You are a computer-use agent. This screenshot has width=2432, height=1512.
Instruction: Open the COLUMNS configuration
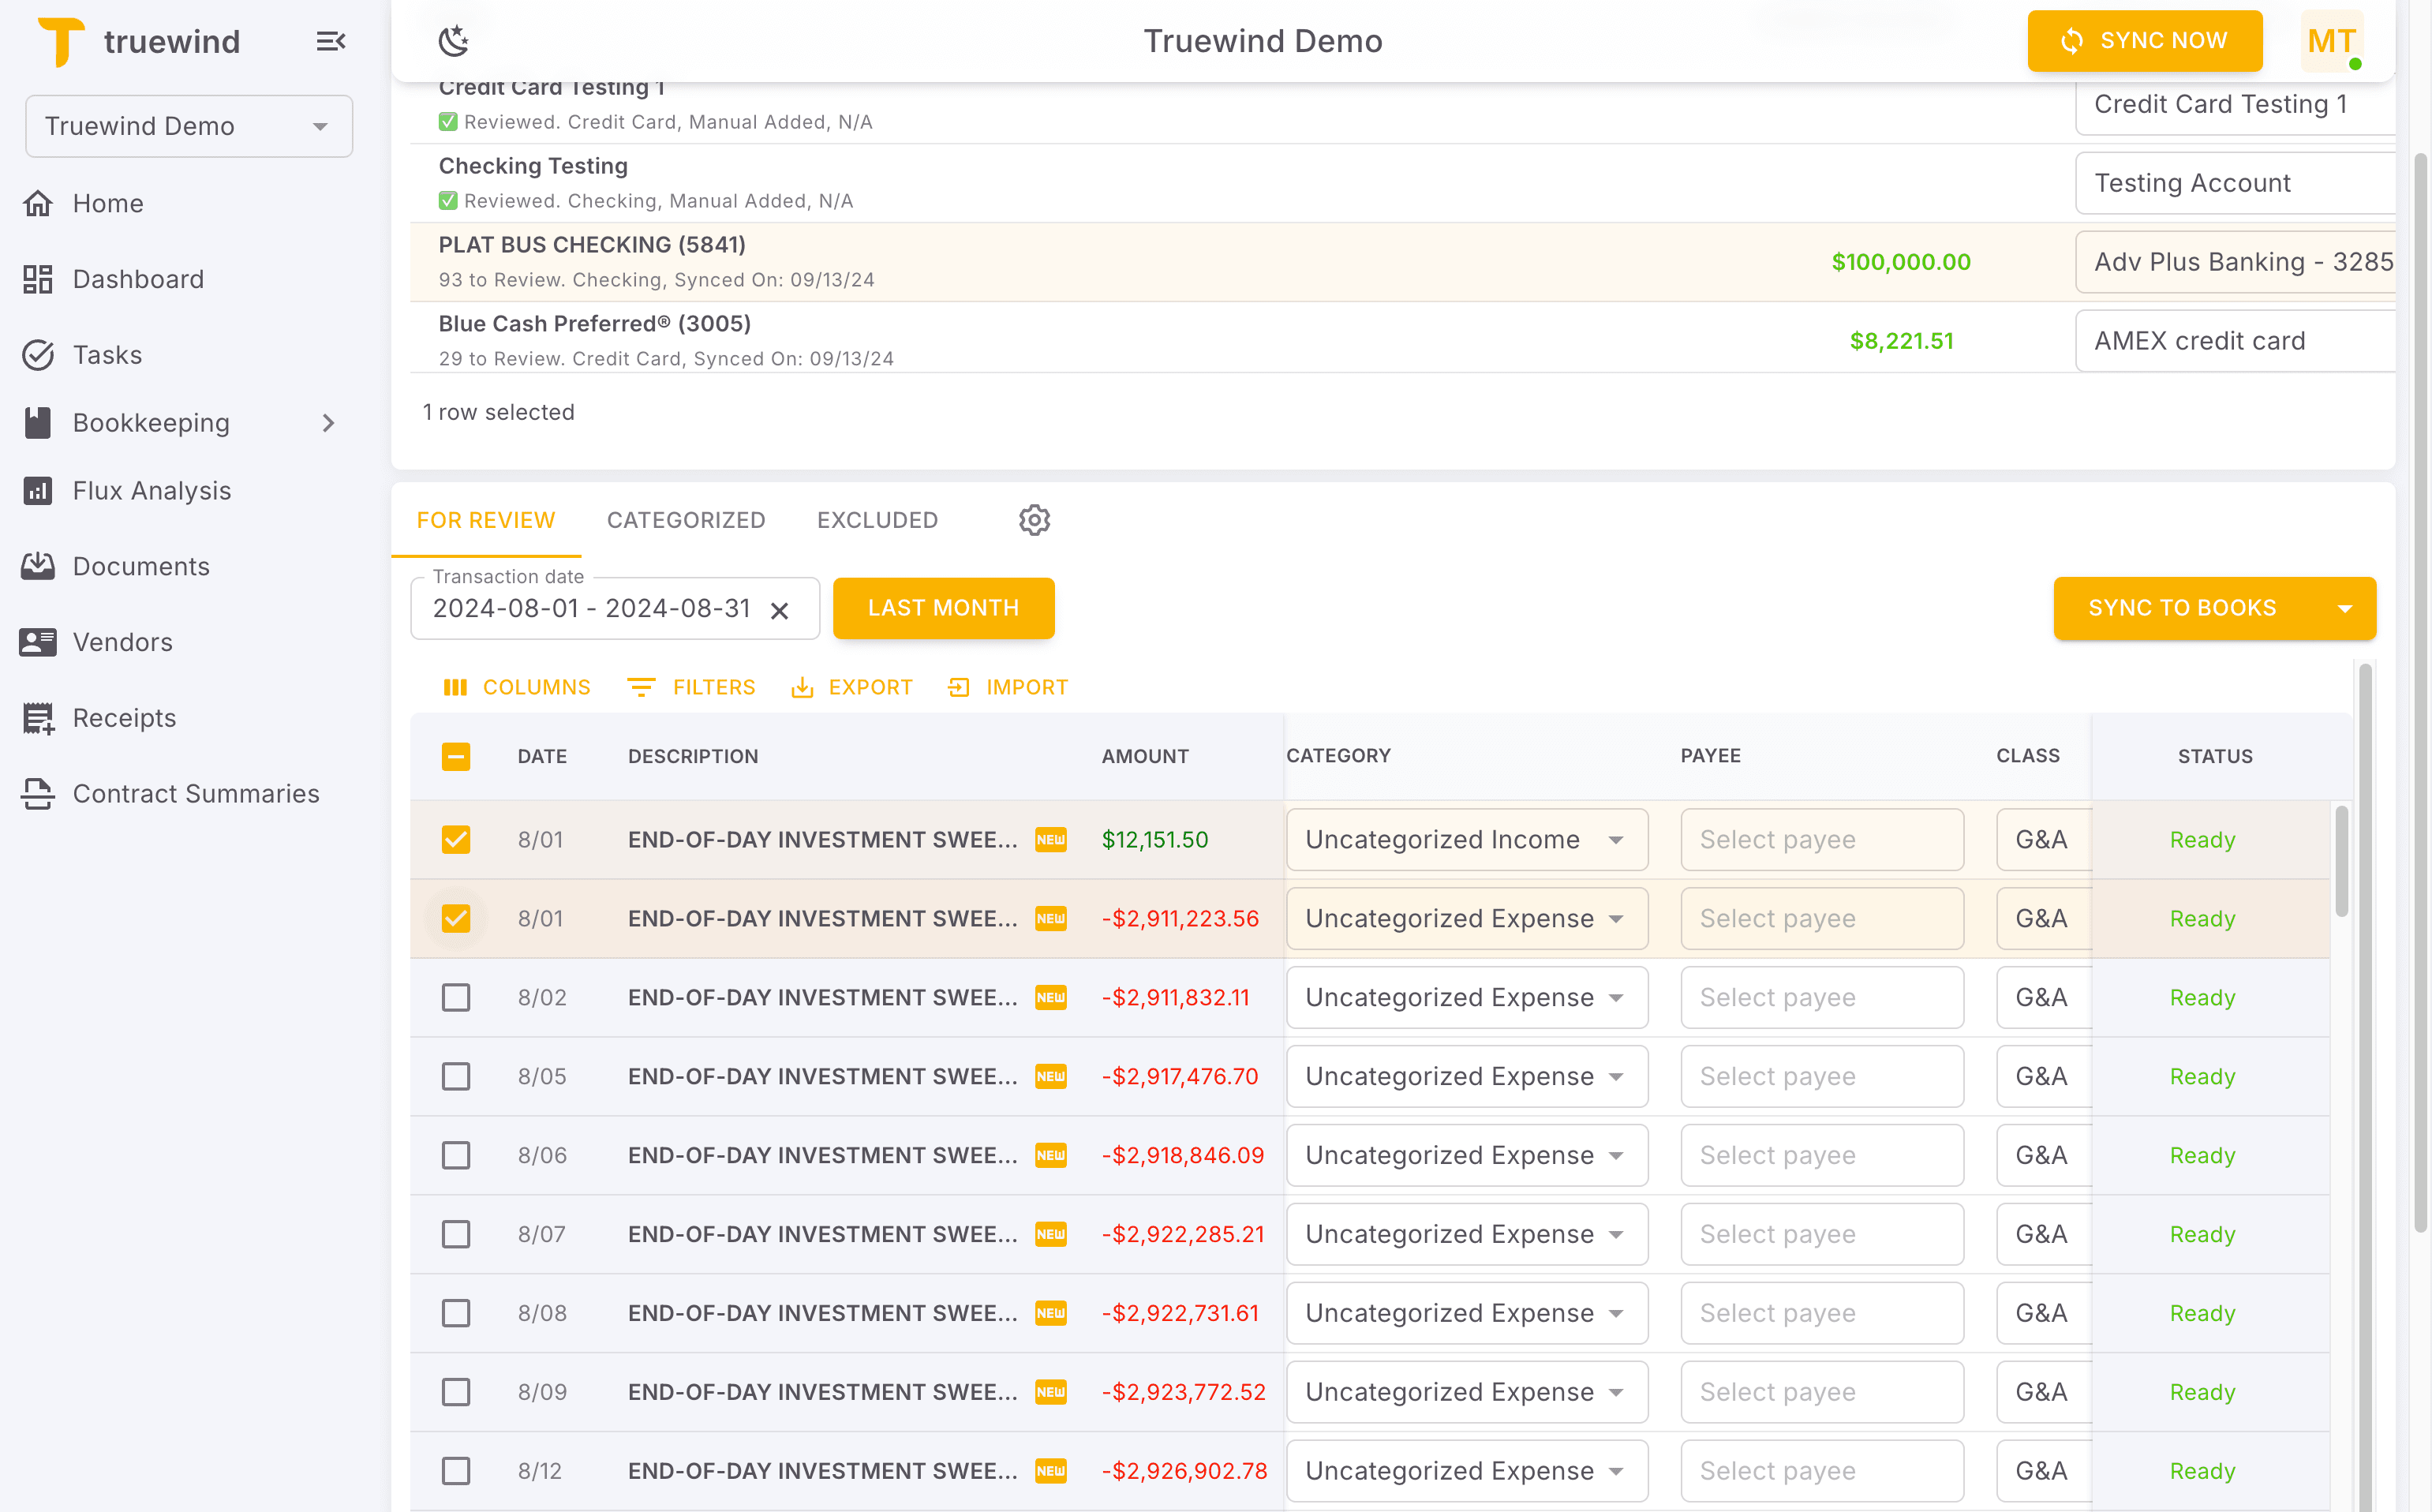click(516, 687)
